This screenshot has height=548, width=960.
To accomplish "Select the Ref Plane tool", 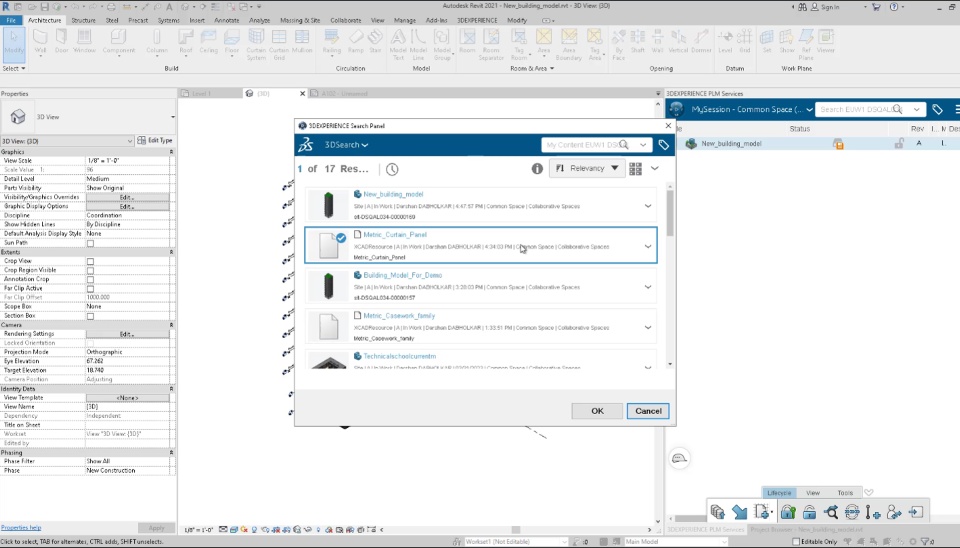I will click(x=806, y=45).
